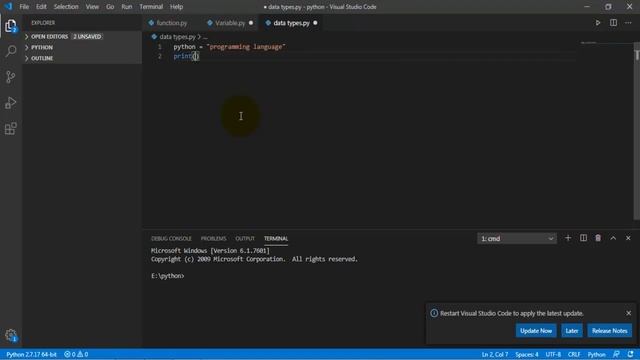Open the Source Control view
640x360 pixels.
click(x=11, y=77)
